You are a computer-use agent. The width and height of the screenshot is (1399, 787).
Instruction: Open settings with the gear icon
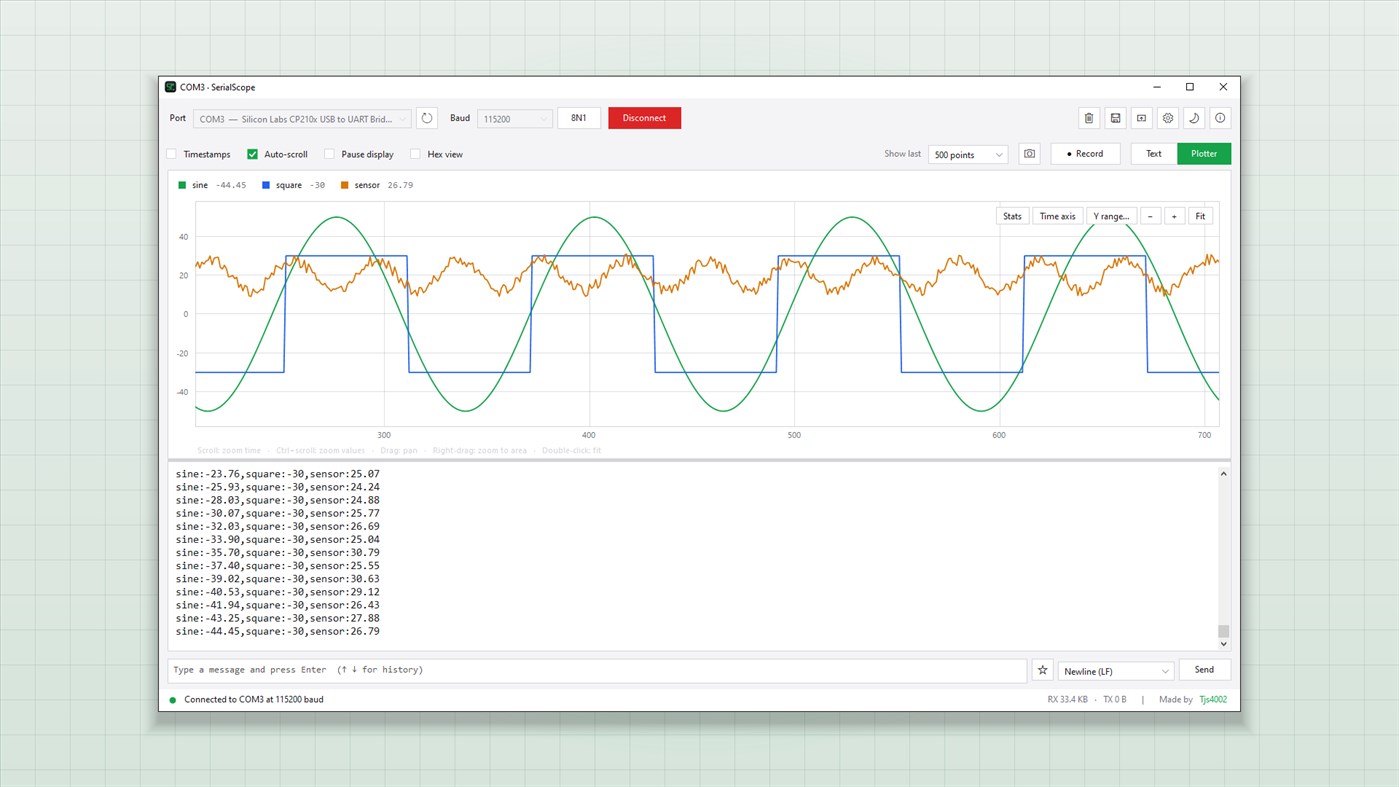click(x=1167, y=118)
